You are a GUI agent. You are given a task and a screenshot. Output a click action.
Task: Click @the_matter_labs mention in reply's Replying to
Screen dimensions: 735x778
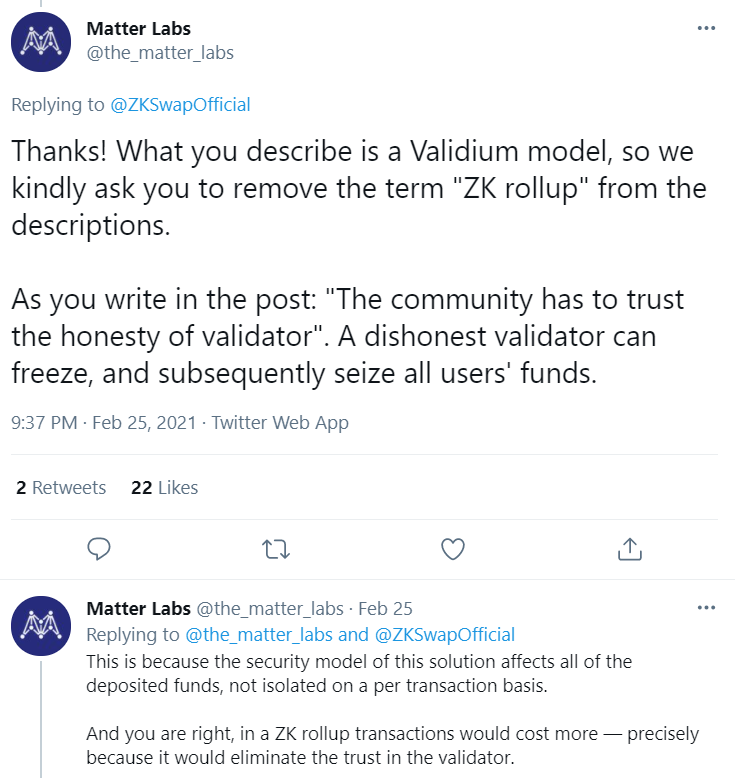259,635
